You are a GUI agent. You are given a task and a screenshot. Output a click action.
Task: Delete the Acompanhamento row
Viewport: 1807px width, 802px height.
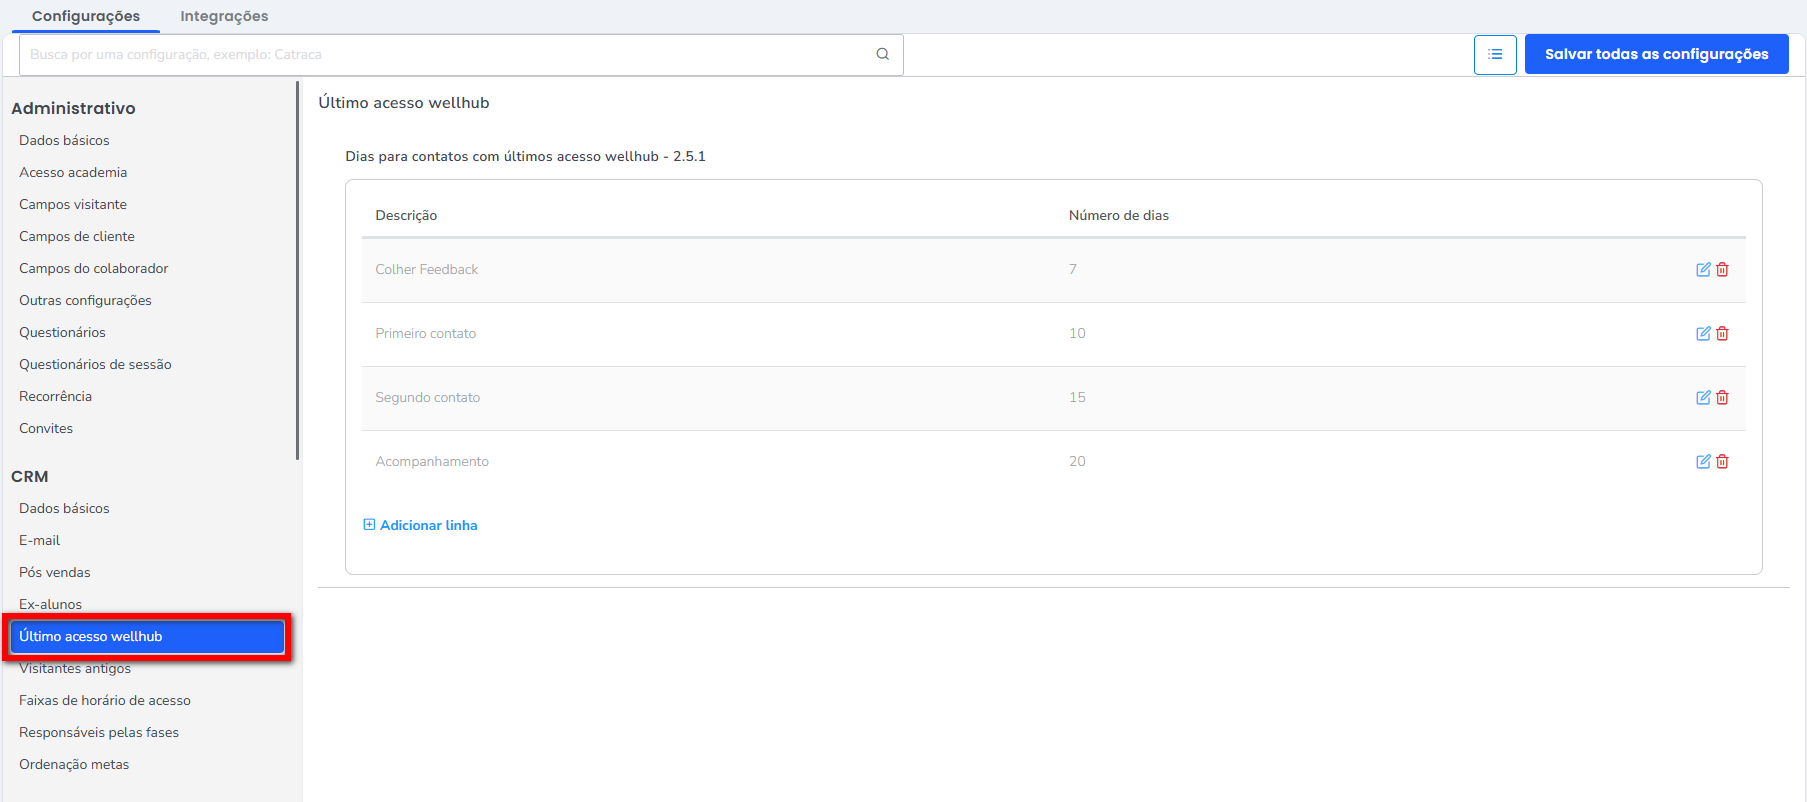coord(1722,461)
